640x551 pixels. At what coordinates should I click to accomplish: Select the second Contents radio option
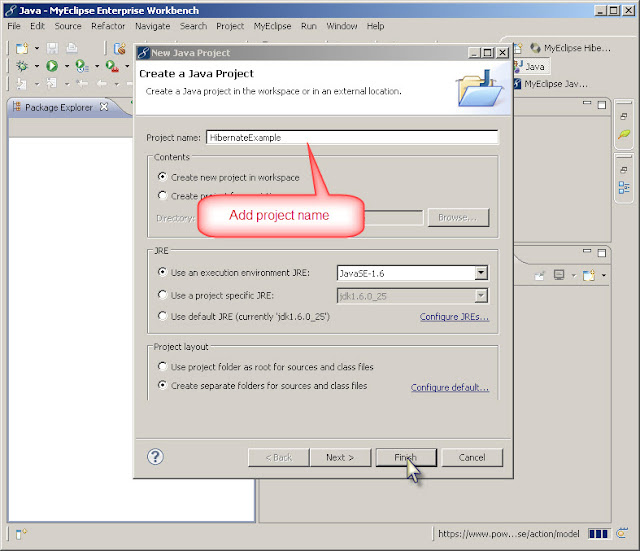(x=162, y=196)
